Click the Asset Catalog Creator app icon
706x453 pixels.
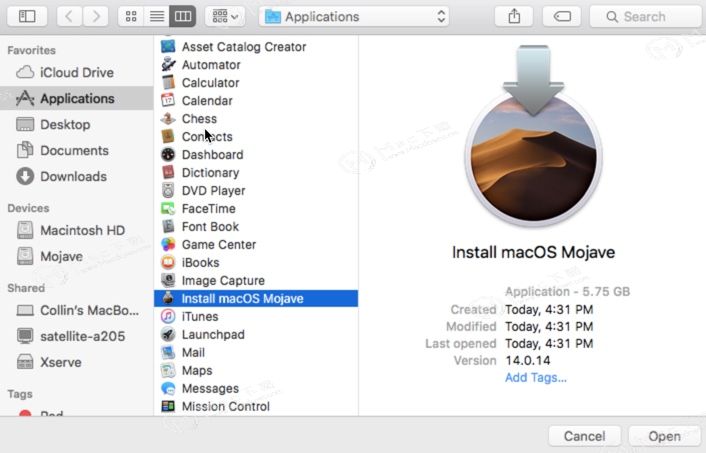168,46
